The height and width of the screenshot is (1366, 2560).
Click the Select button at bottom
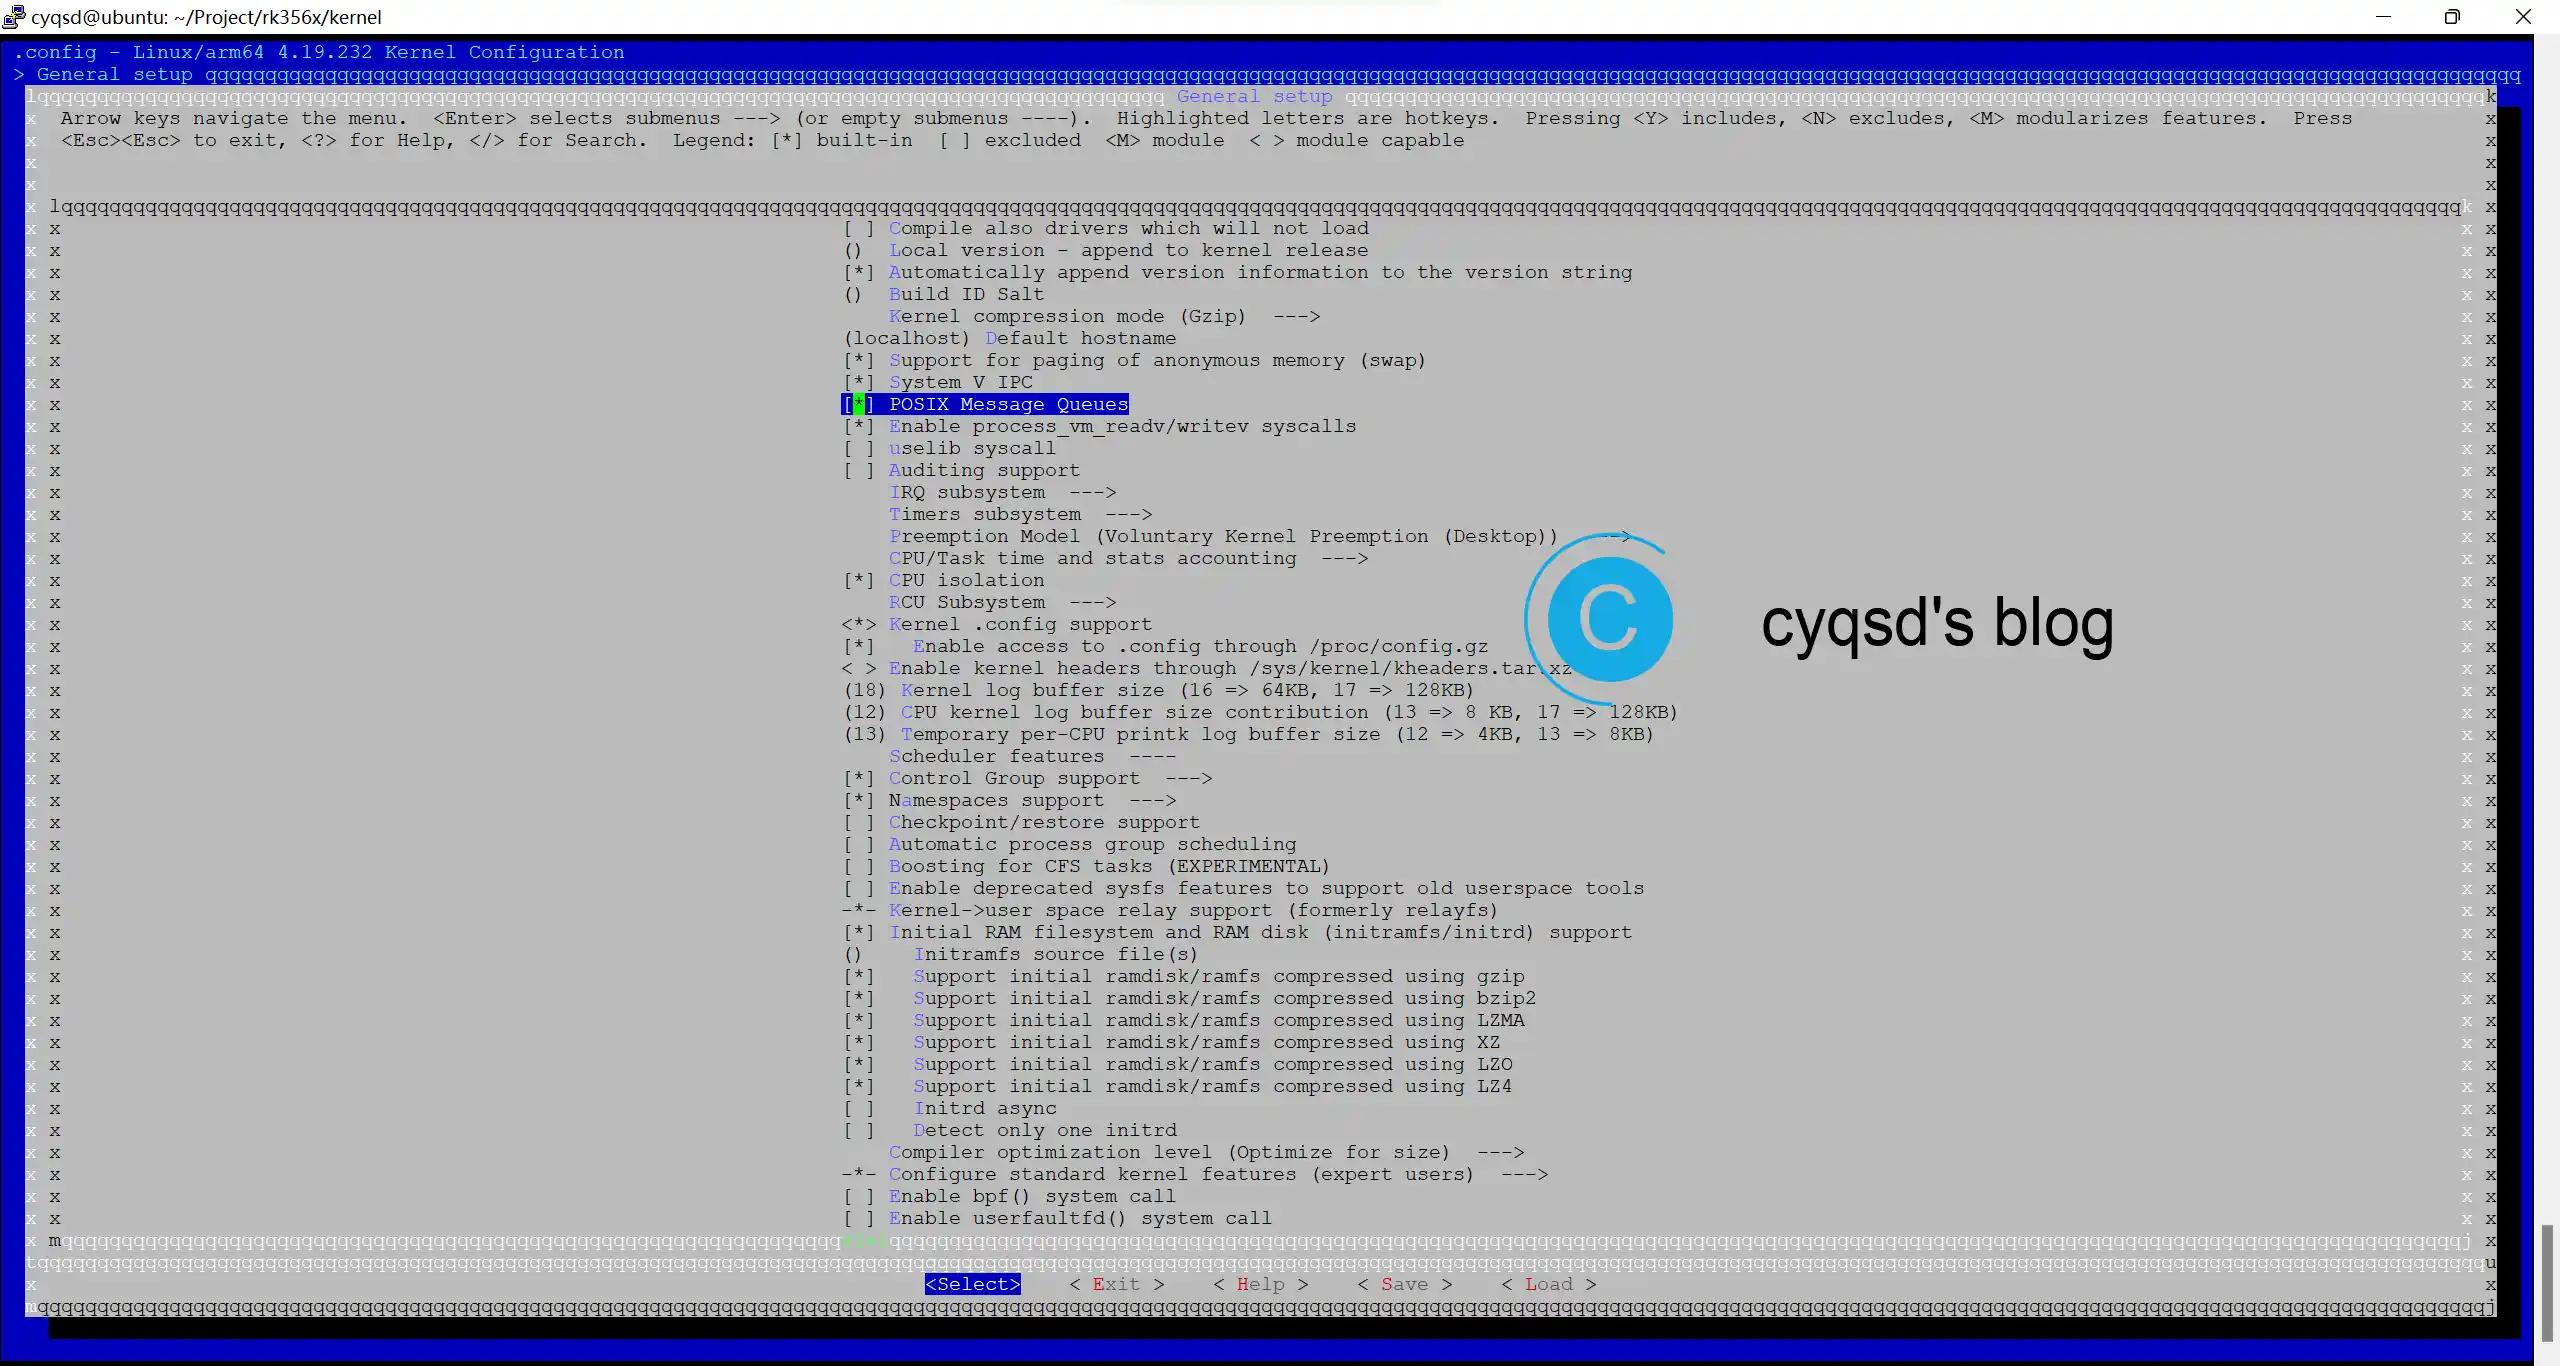[972, 1283]
